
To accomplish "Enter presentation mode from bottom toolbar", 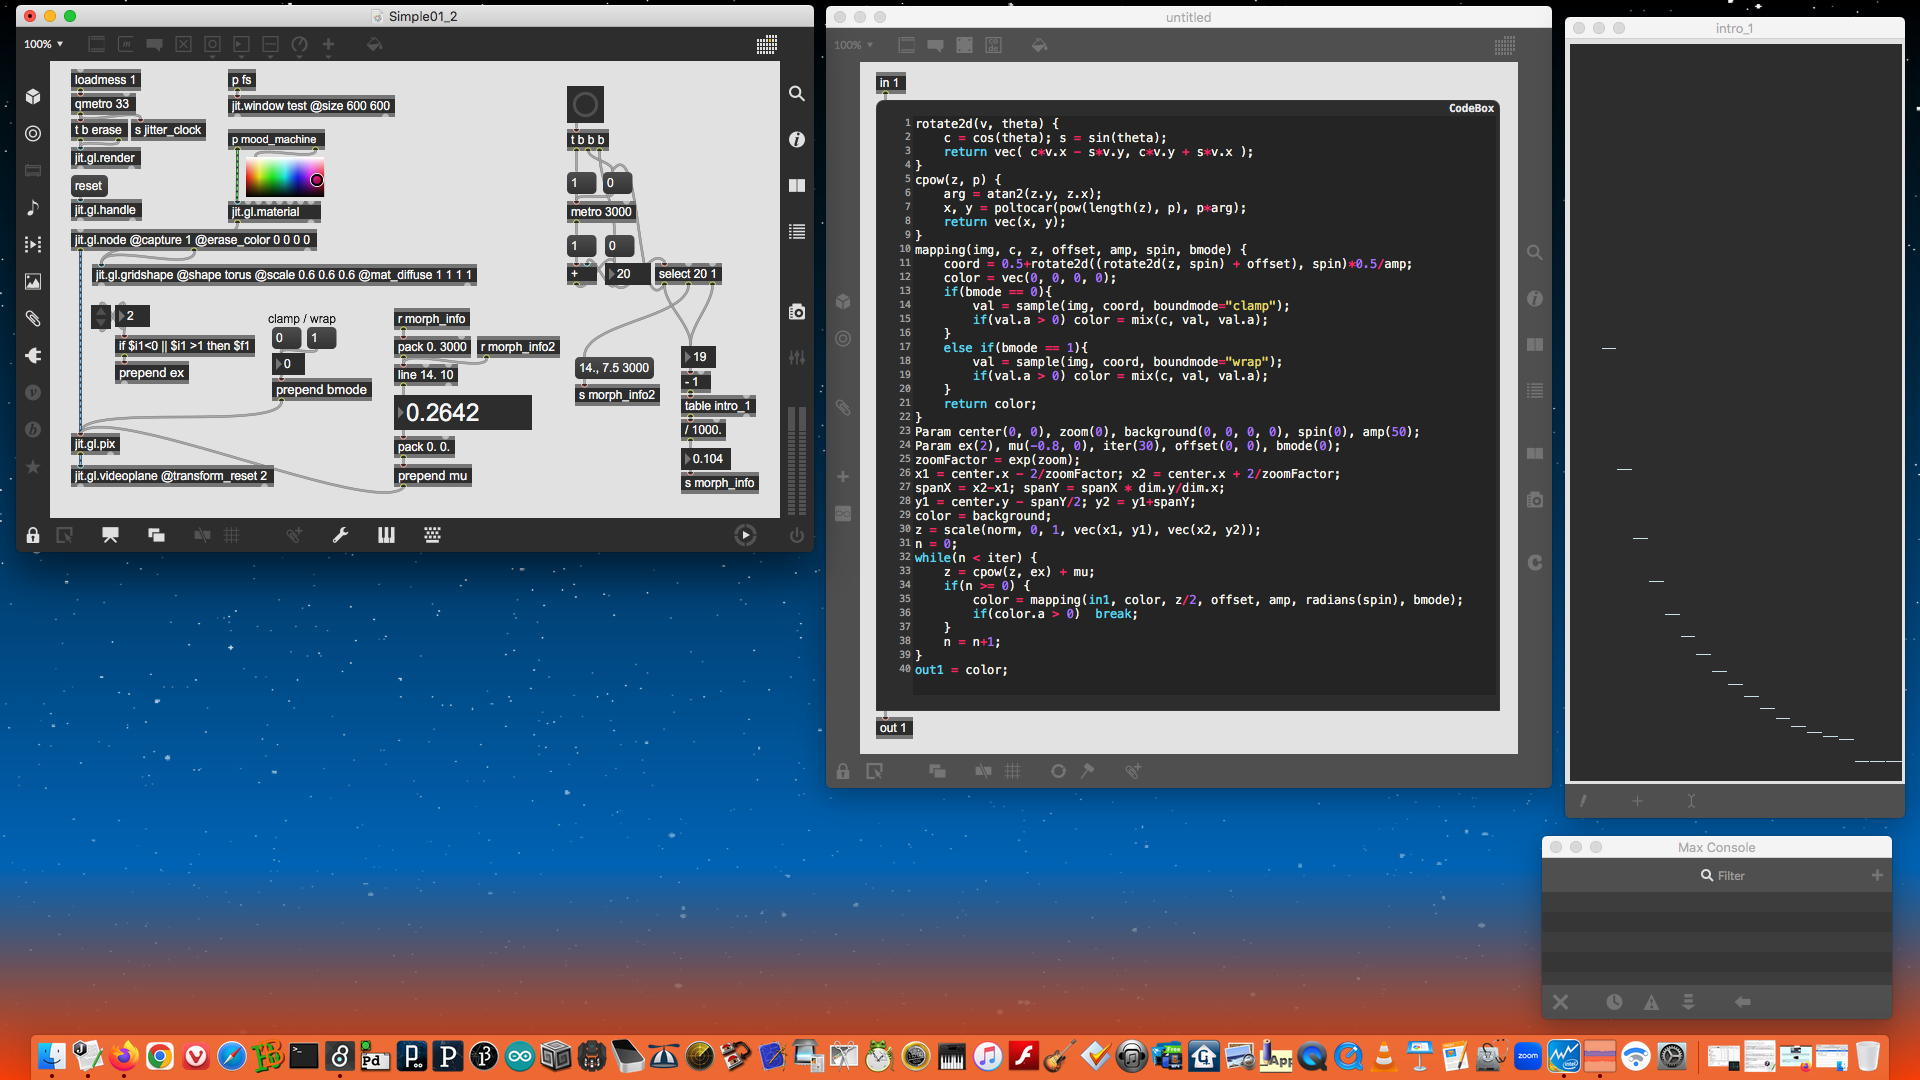I will (x=110, y=535).
